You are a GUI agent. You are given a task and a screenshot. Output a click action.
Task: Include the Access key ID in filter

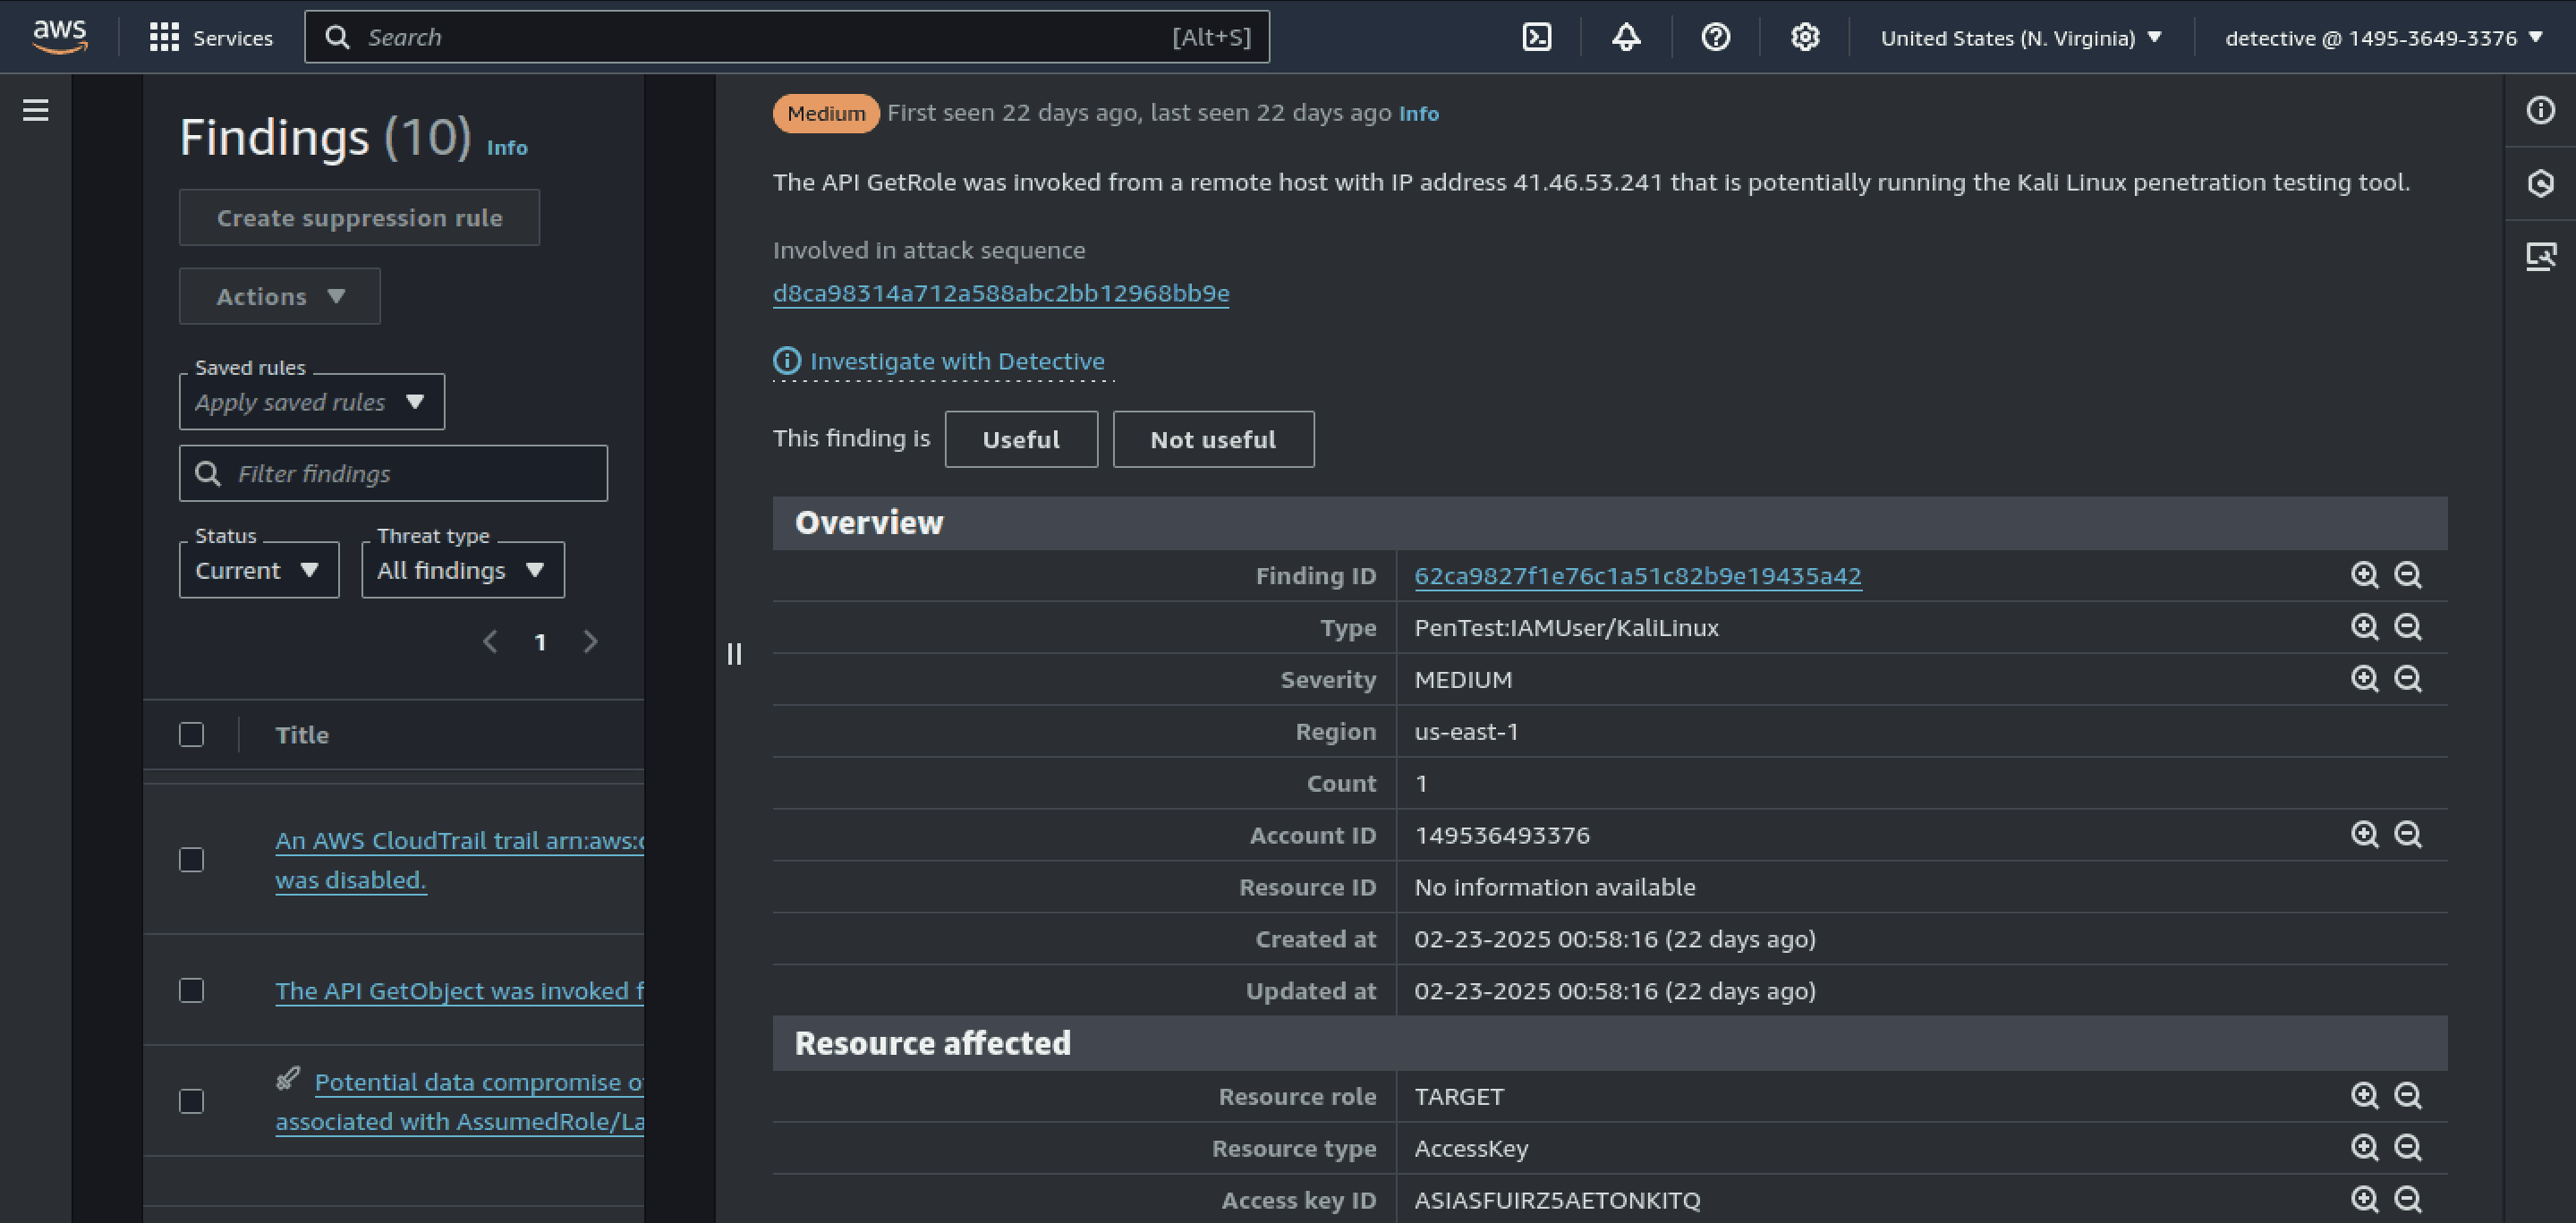[x=2364, y=1200]
